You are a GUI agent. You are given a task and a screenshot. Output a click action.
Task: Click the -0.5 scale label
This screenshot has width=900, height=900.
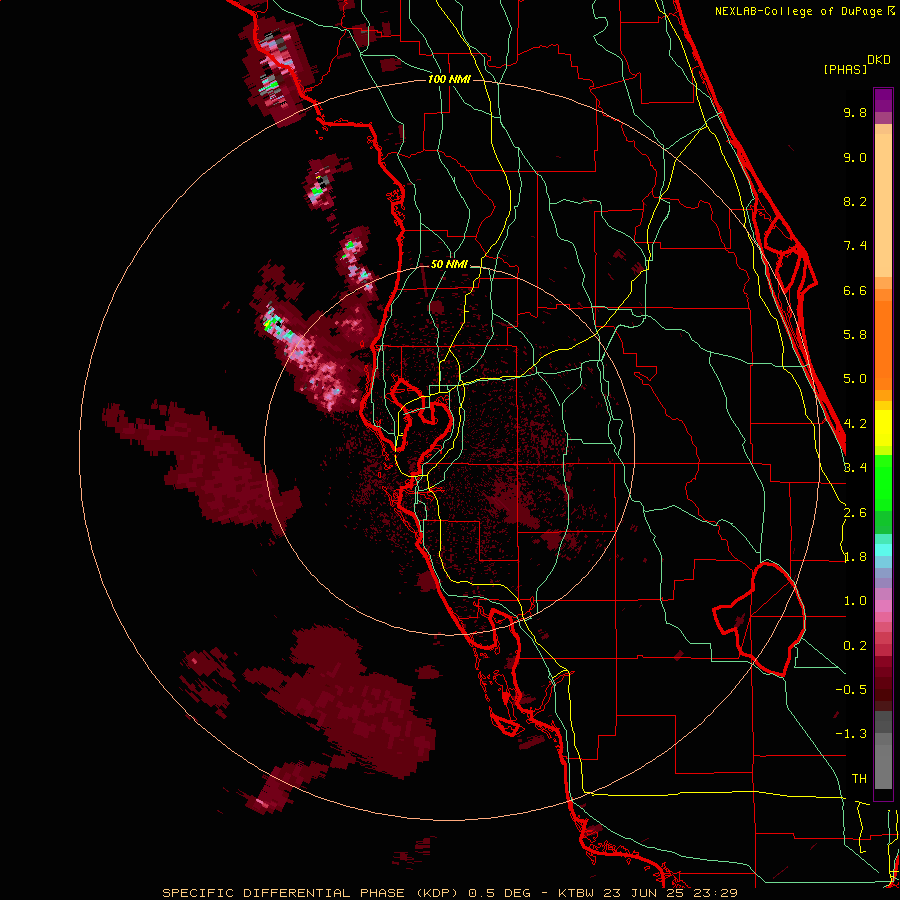(851, 690)
